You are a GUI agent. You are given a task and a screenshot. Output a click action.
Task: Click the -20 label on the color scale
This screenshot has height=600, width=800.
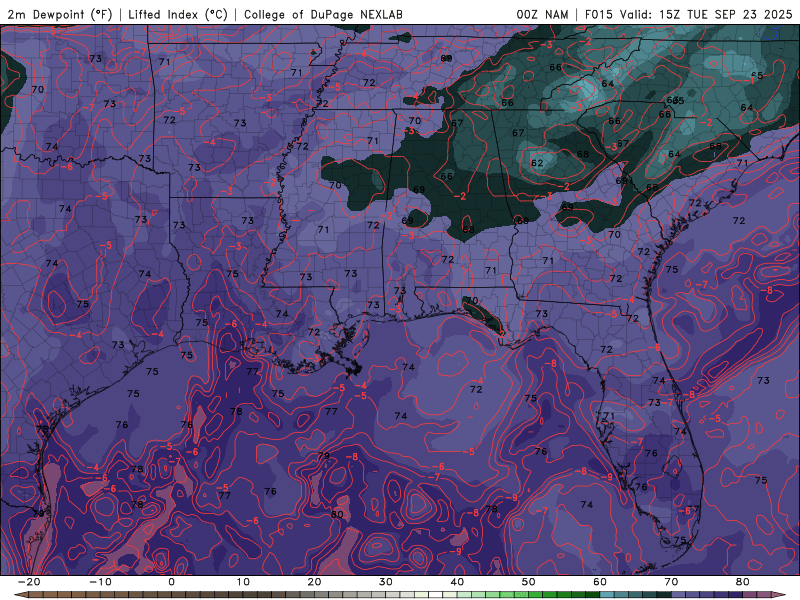coord(29,582)
